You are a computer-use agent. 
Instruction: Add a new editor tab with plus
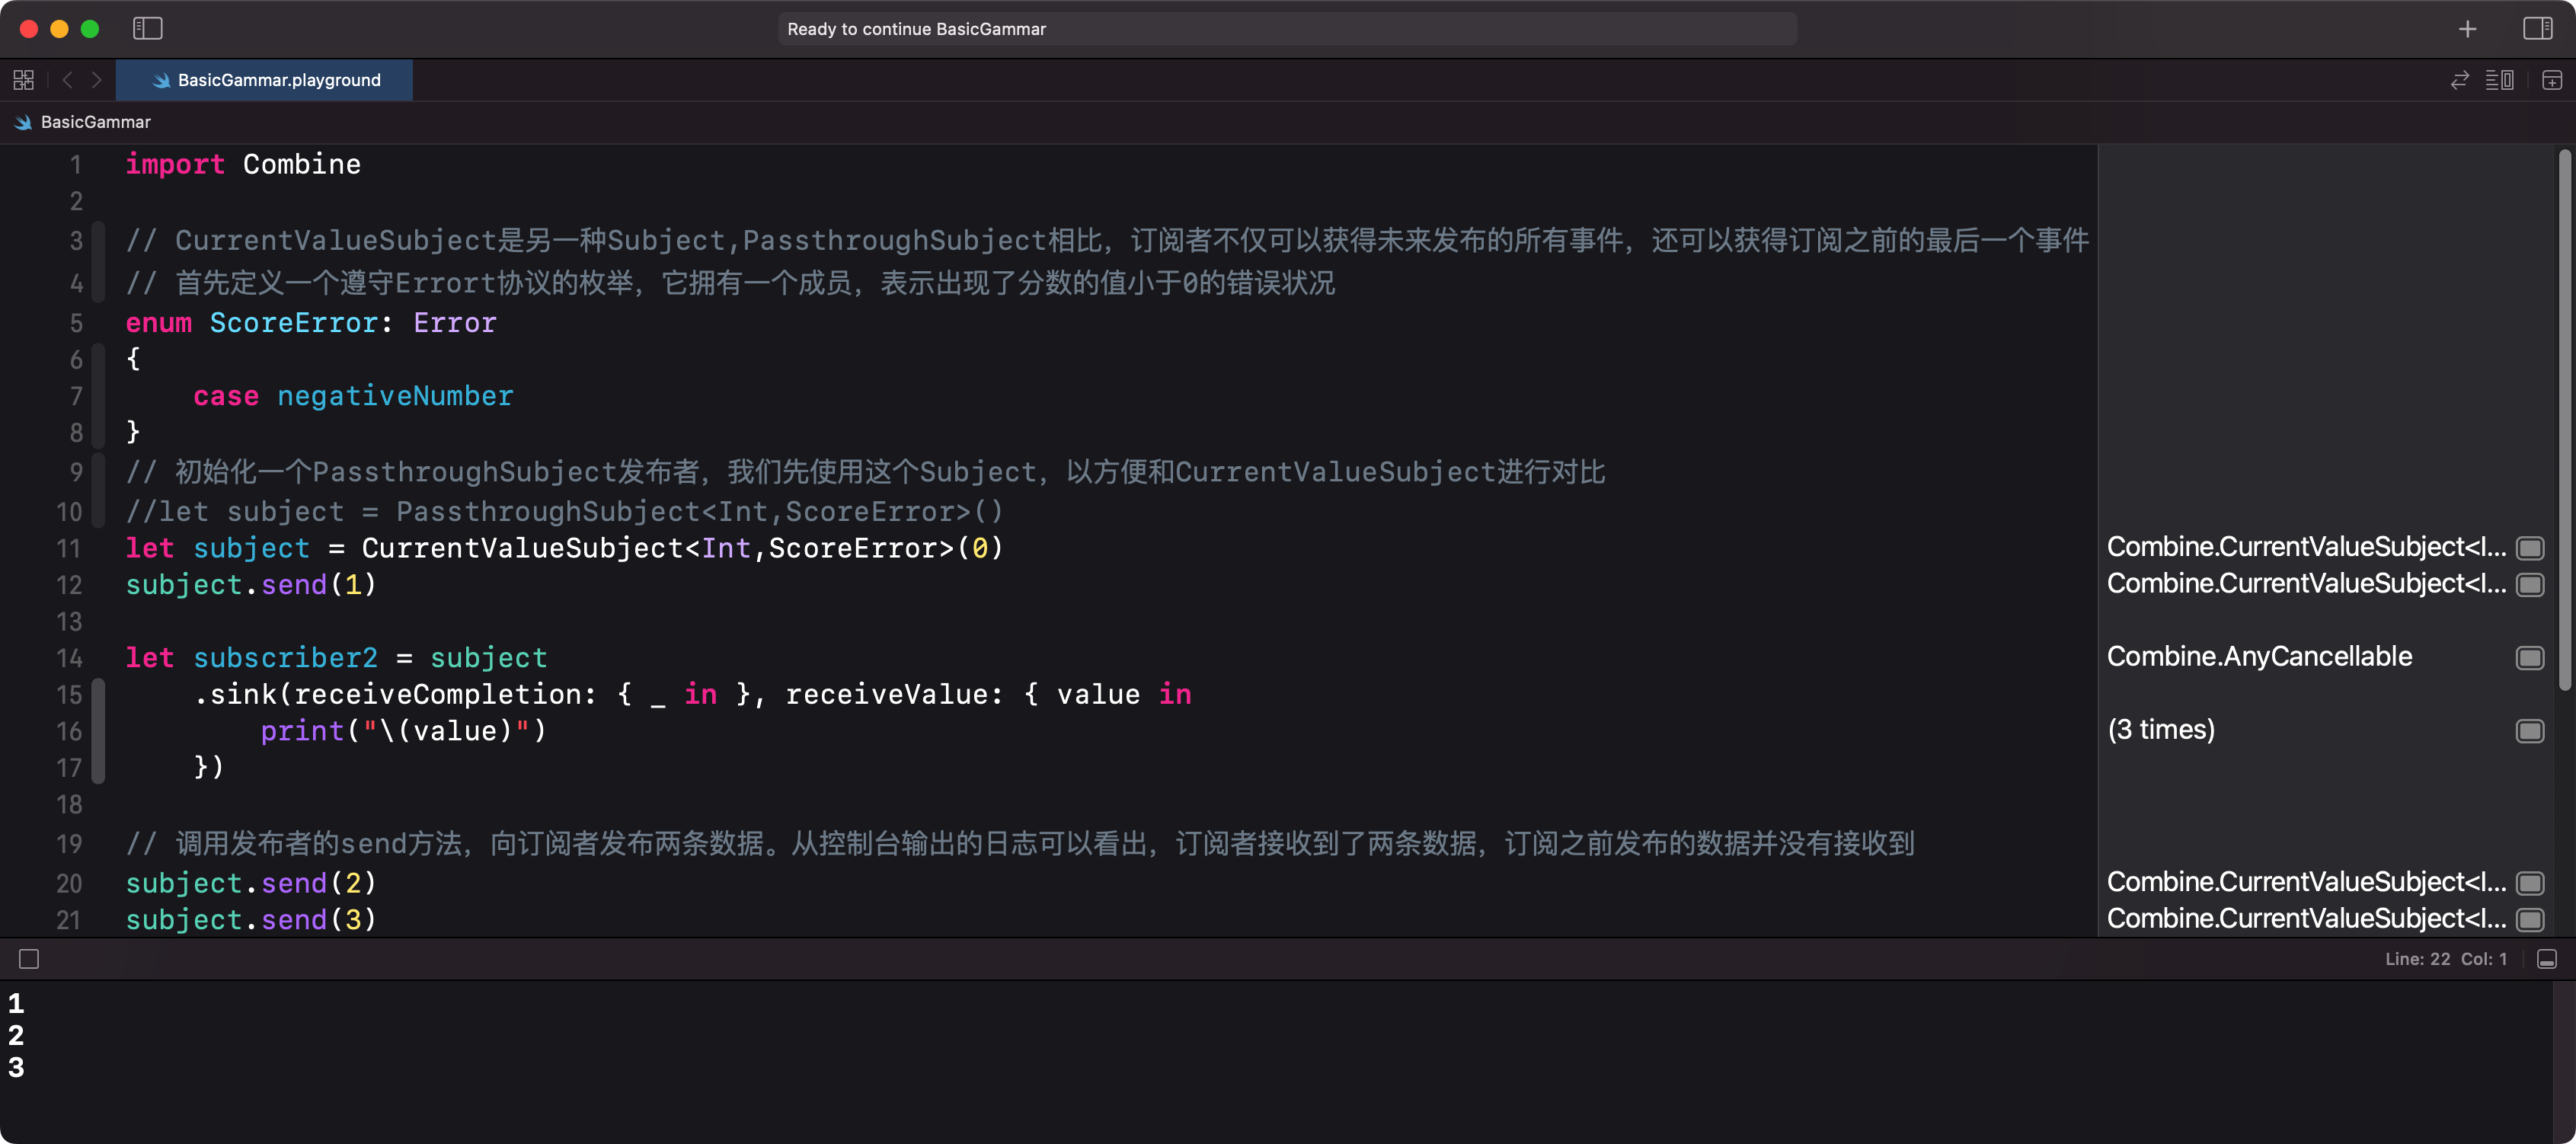coord(2467,29)
